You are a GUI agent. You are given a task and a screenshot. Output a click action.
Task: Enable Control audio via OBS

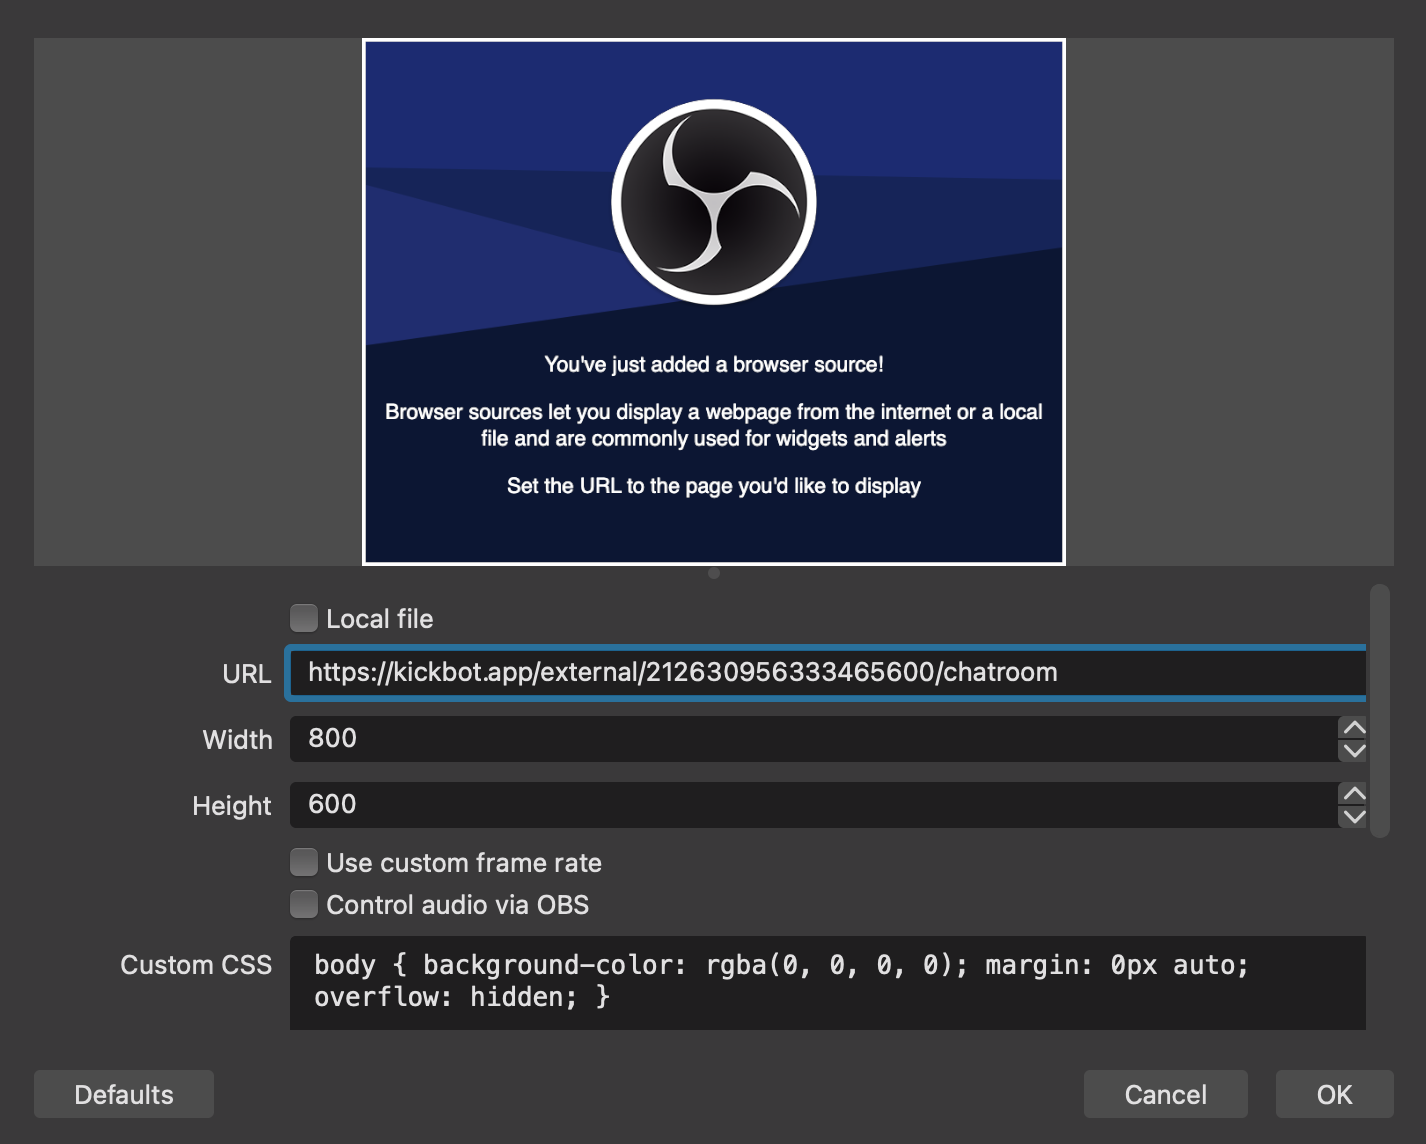pyautogui.click(x=303, y=903)
